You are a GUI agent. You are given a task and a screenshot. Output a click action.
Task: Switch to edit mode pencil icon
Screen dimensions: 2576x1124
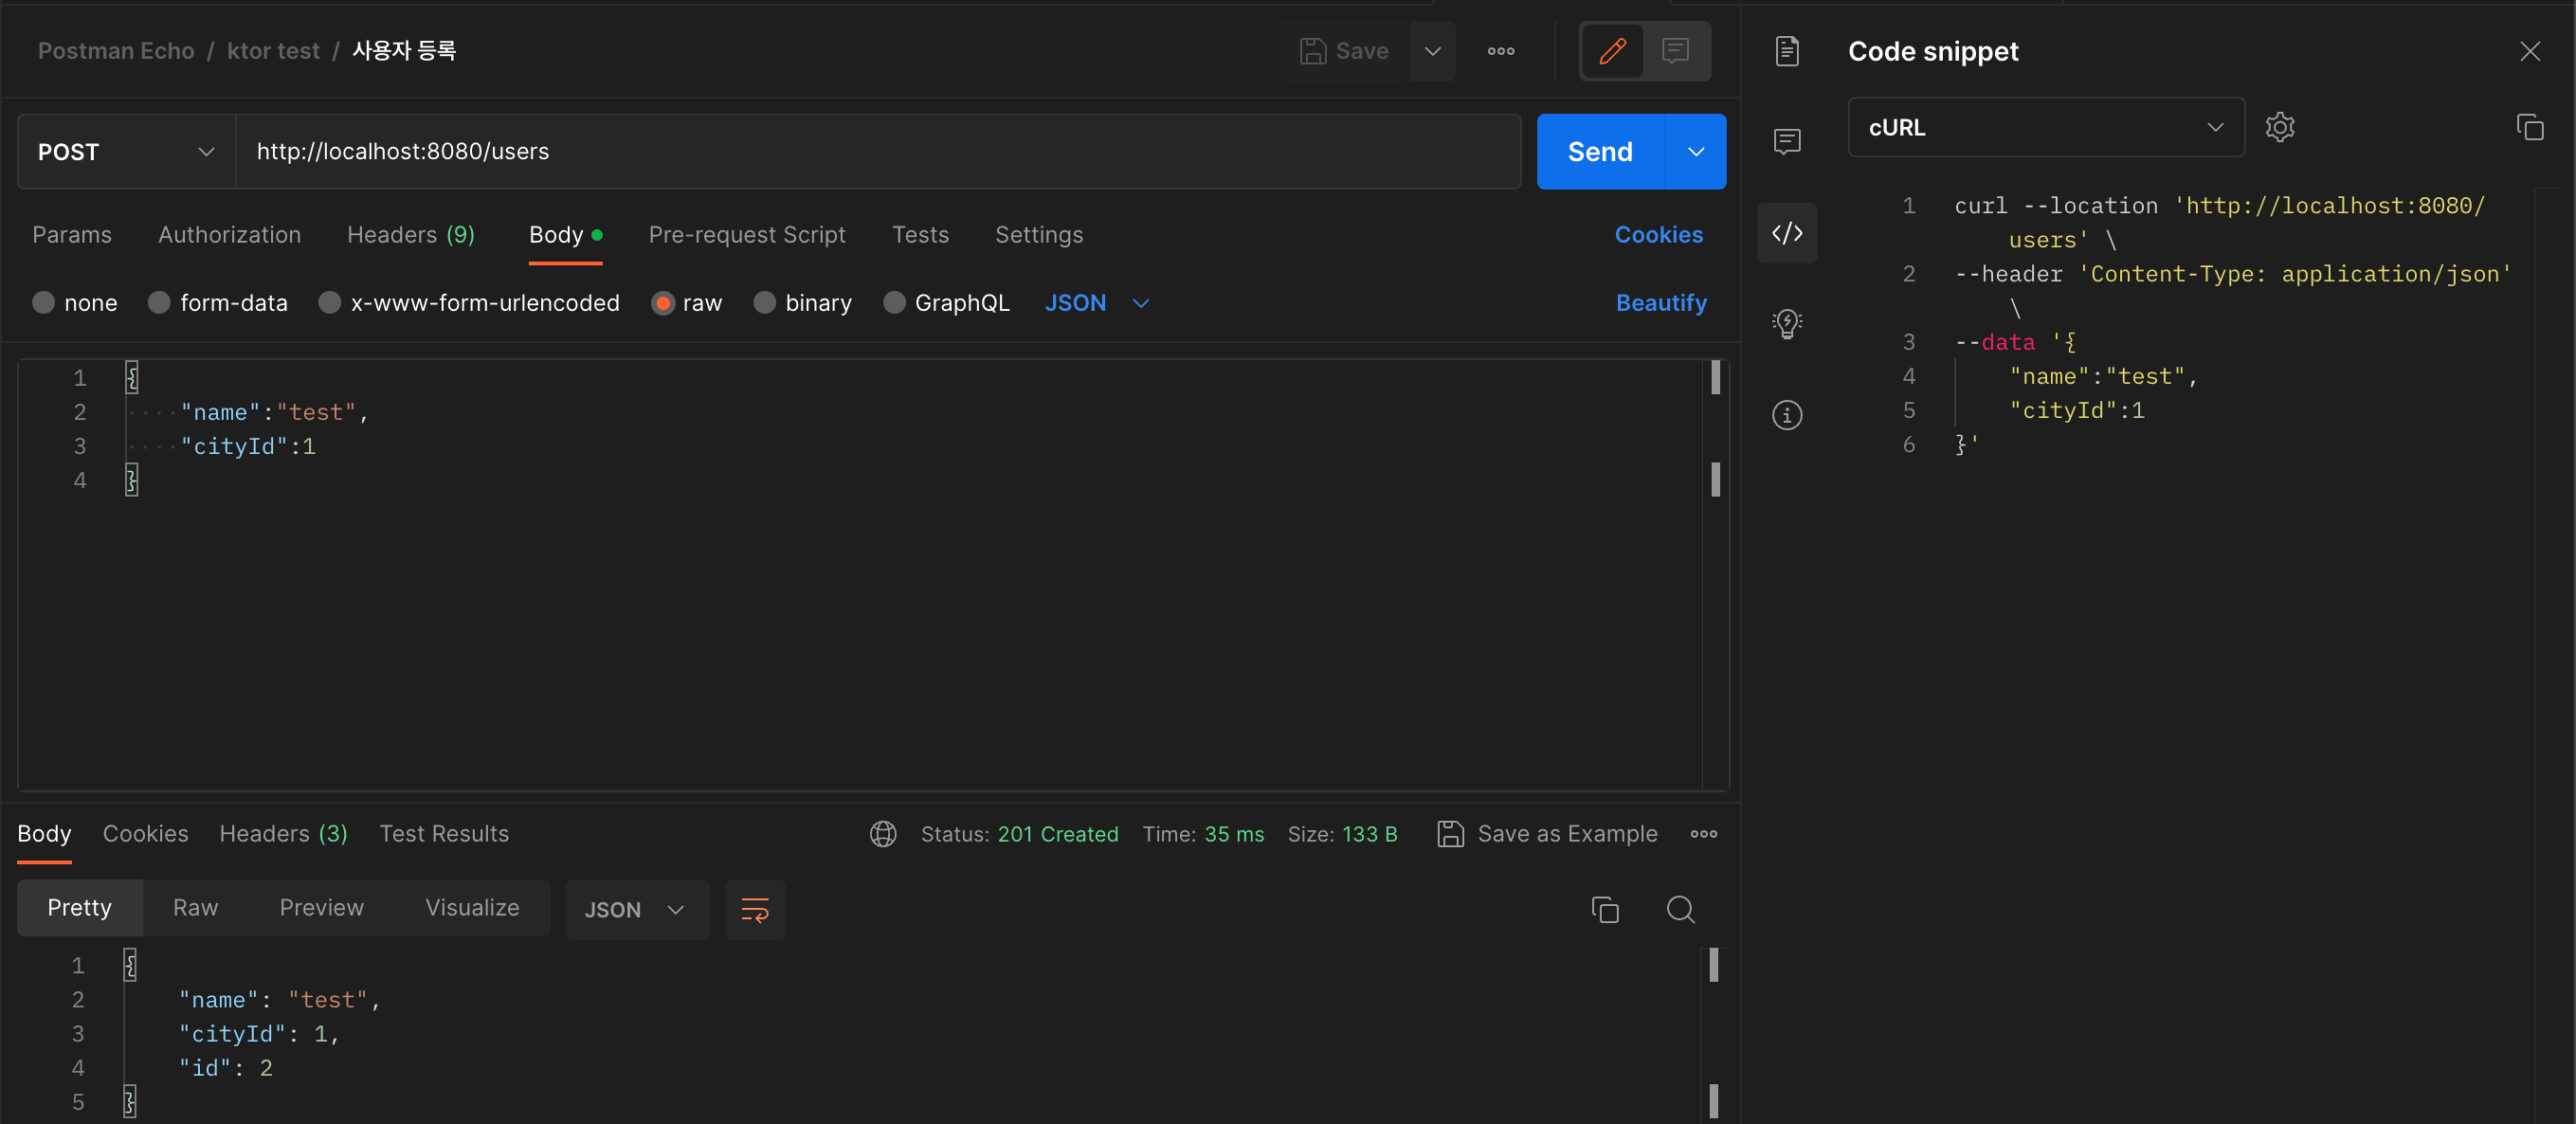[x=1612, y=51]
